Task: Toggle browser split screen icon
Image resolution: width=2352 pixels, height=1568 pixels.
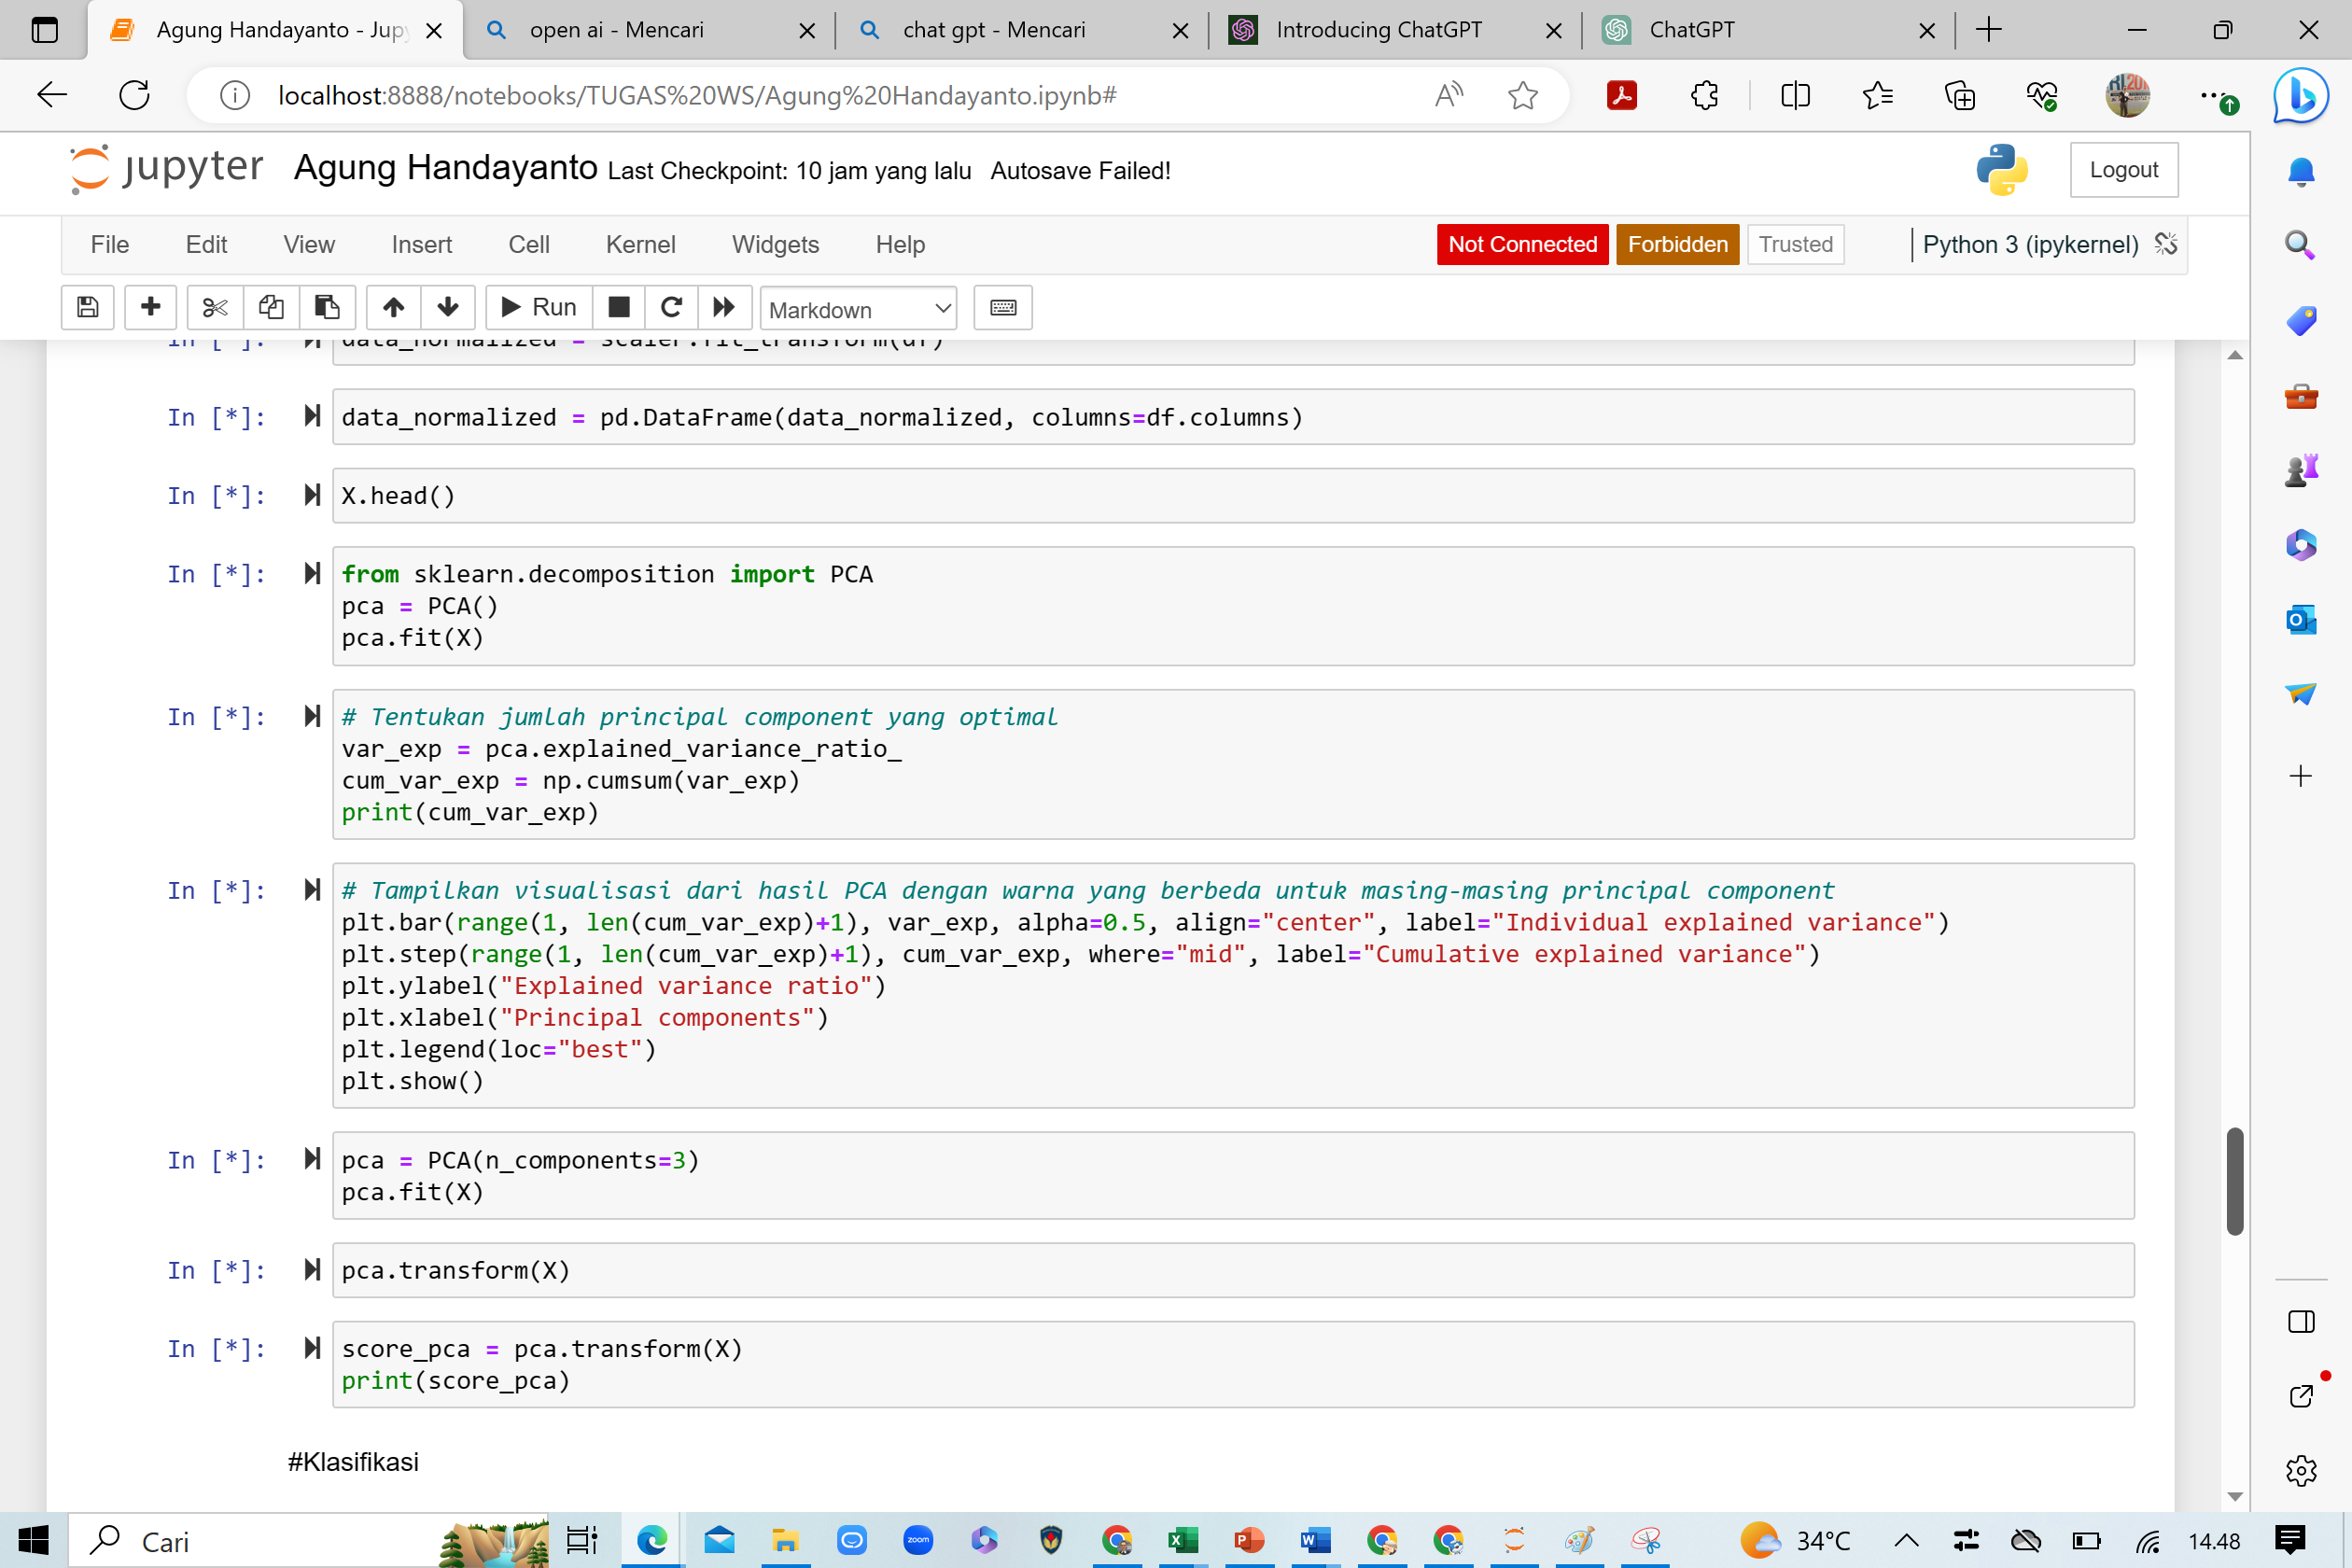Action: pyautogui.click(x=1795, y=95)
